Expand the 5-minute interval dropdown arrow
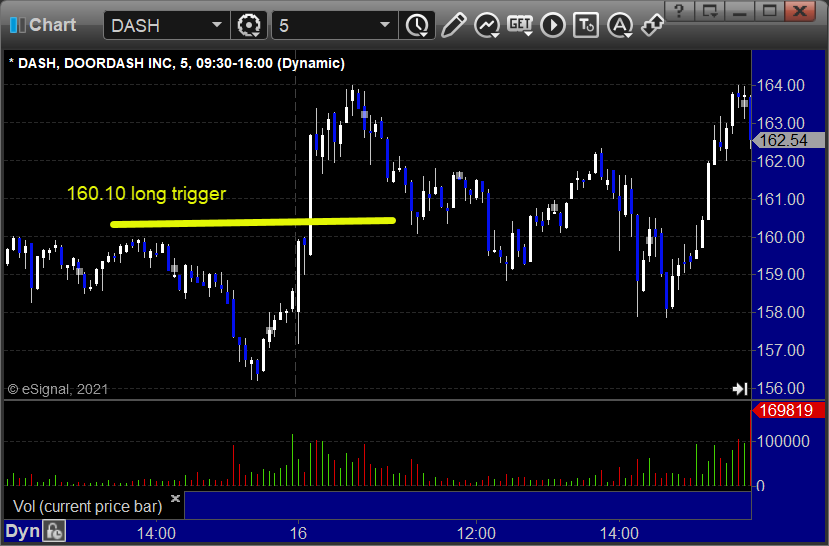Viewport: 829px width, 546px height. tap(385, 25)
